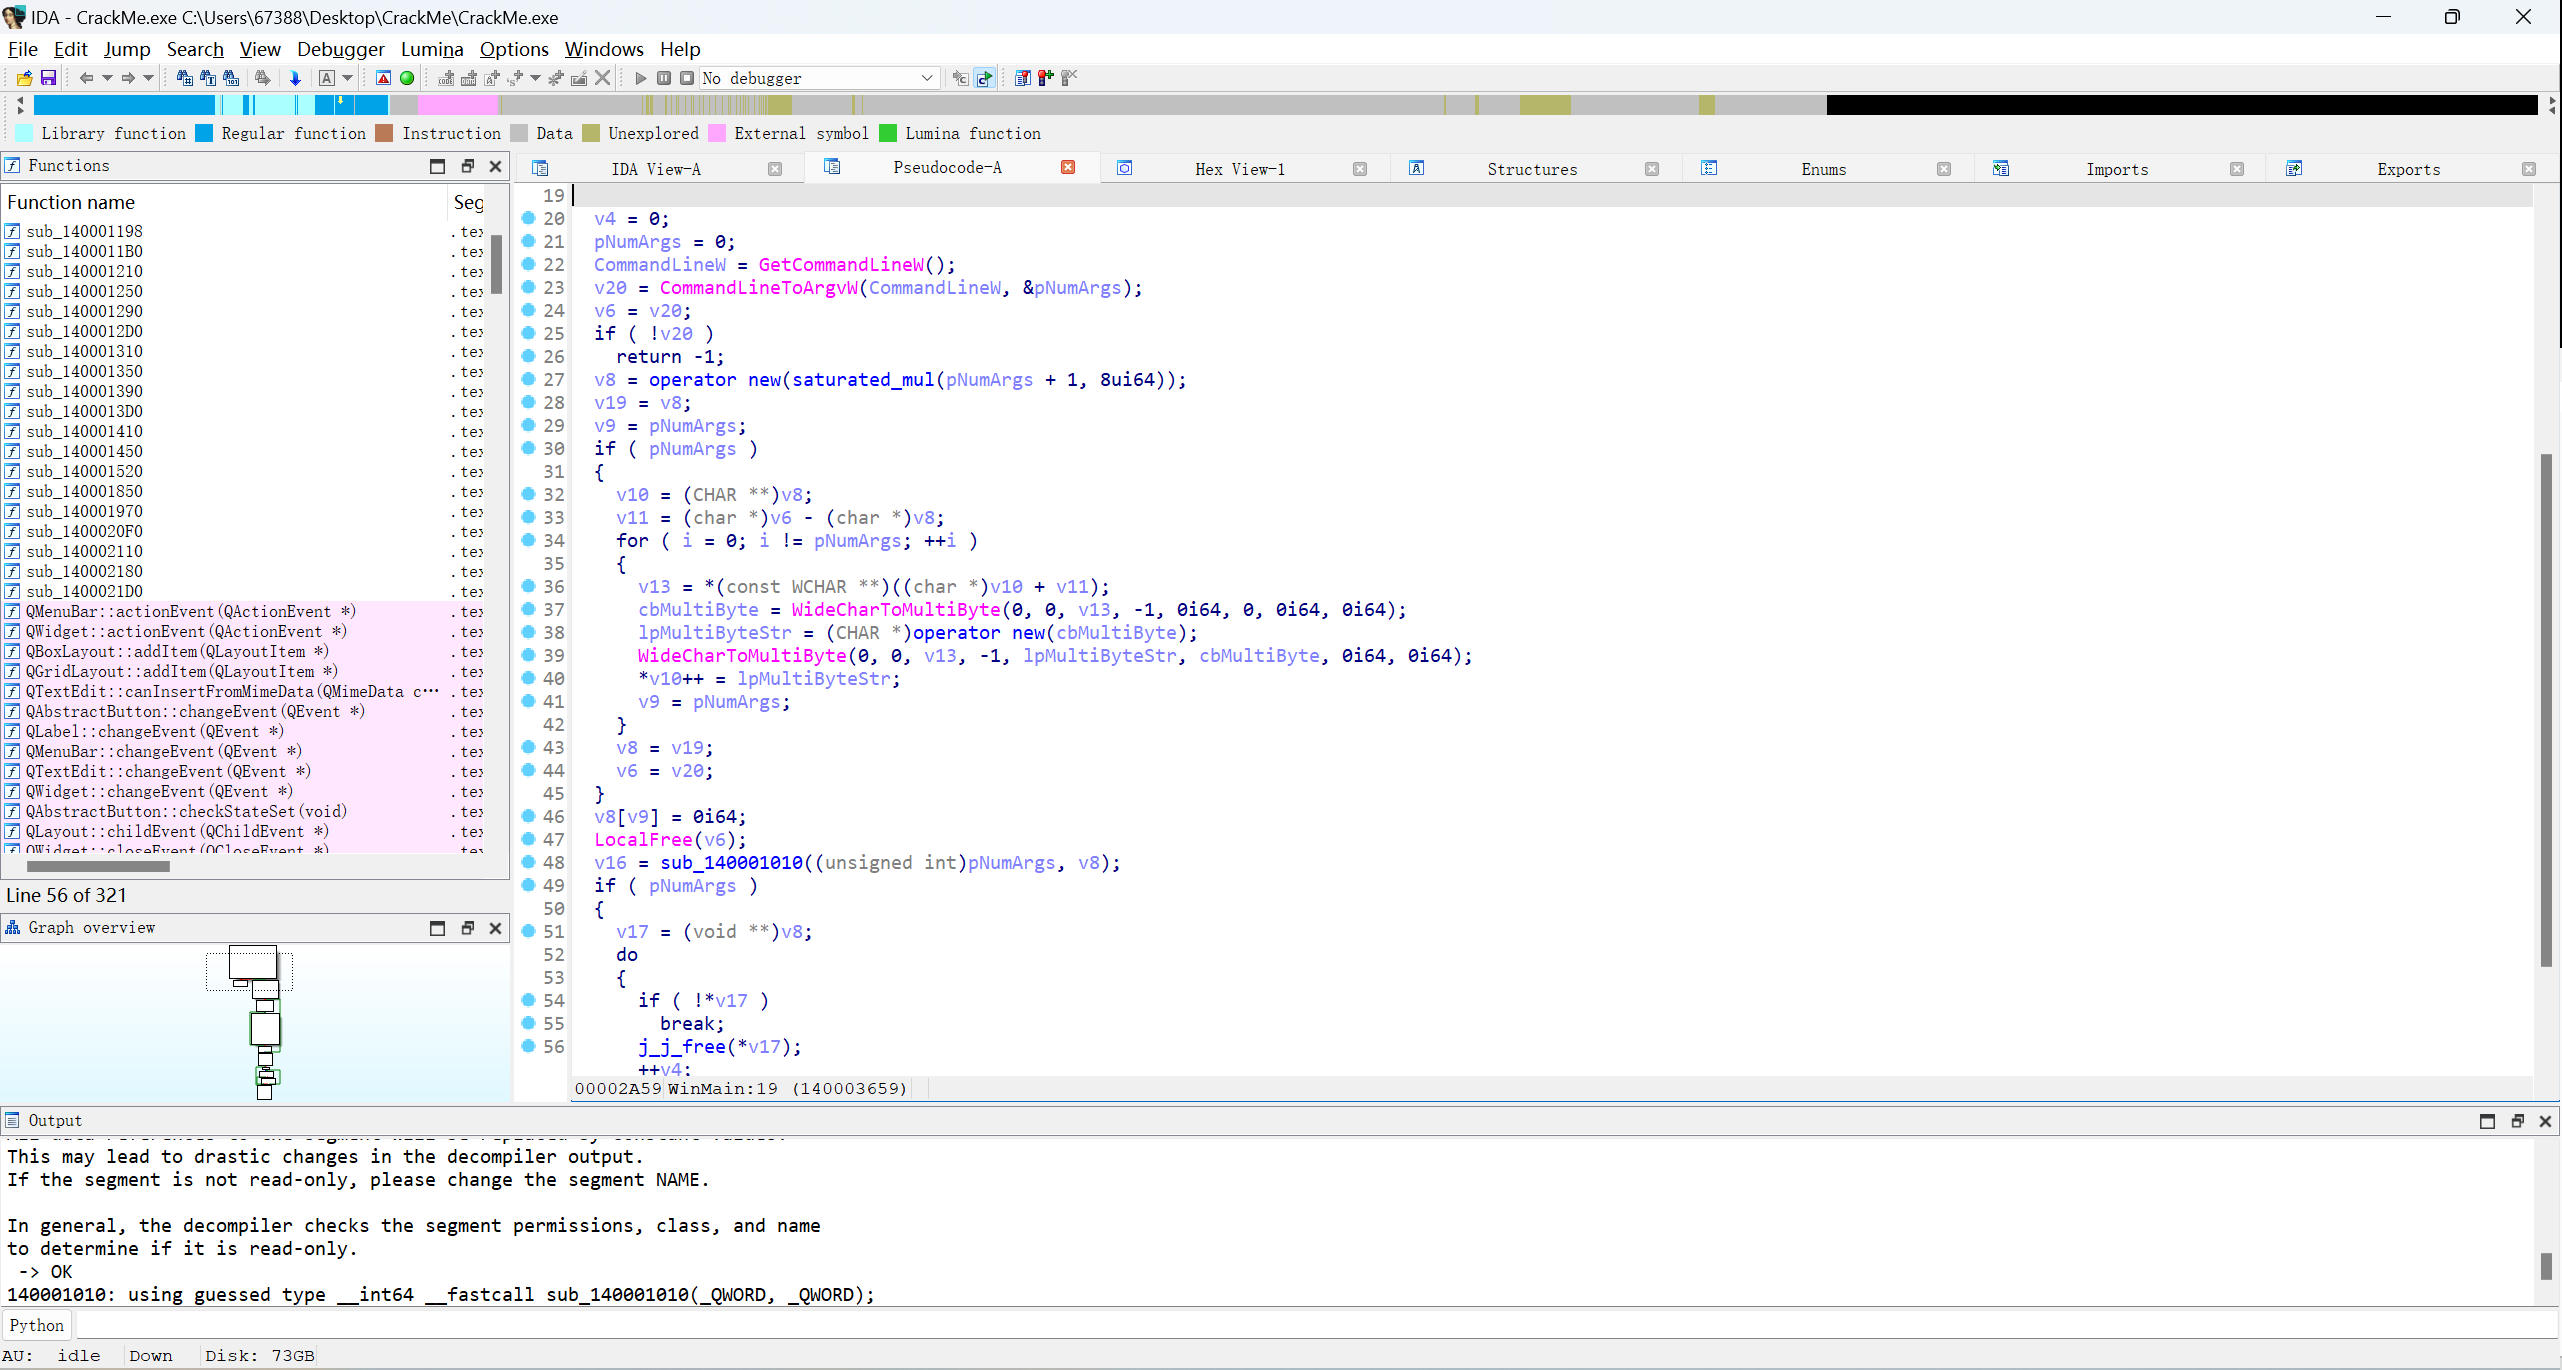Click the blue jump-down arrow icon
The image size is (2562, 1370).
click(295, 78)
